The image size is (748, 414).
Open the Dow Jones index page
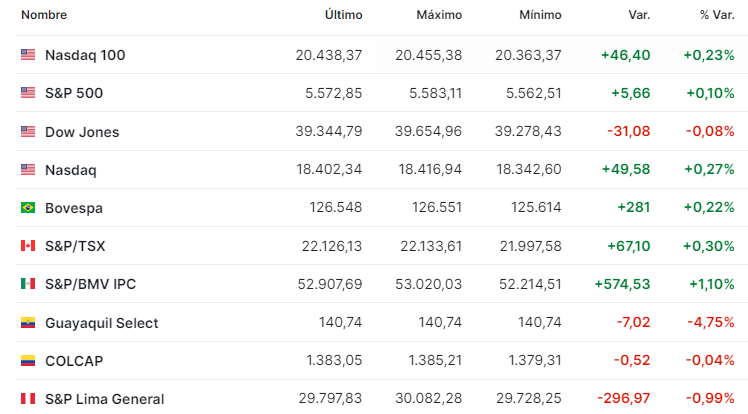click(82, 132)
